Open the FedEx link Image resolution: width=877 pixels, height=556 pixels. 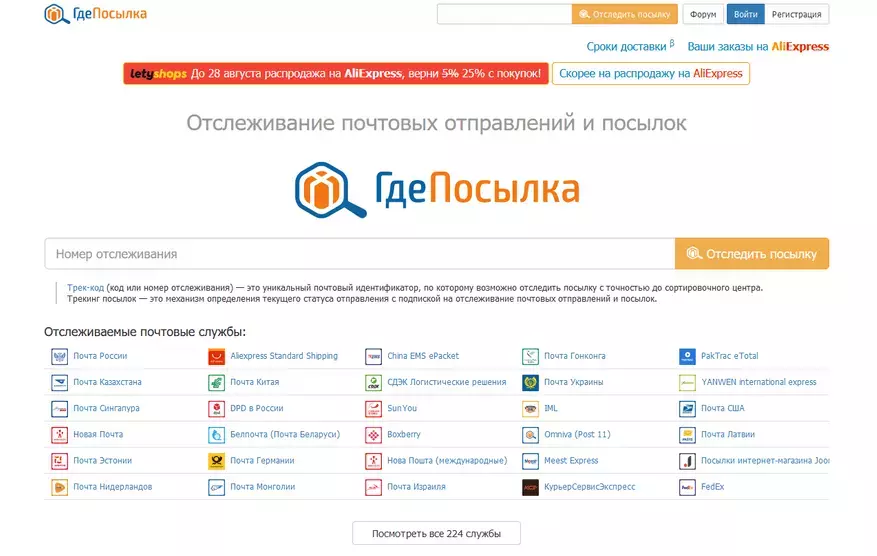pyautogui.click(x=713, y=487)
